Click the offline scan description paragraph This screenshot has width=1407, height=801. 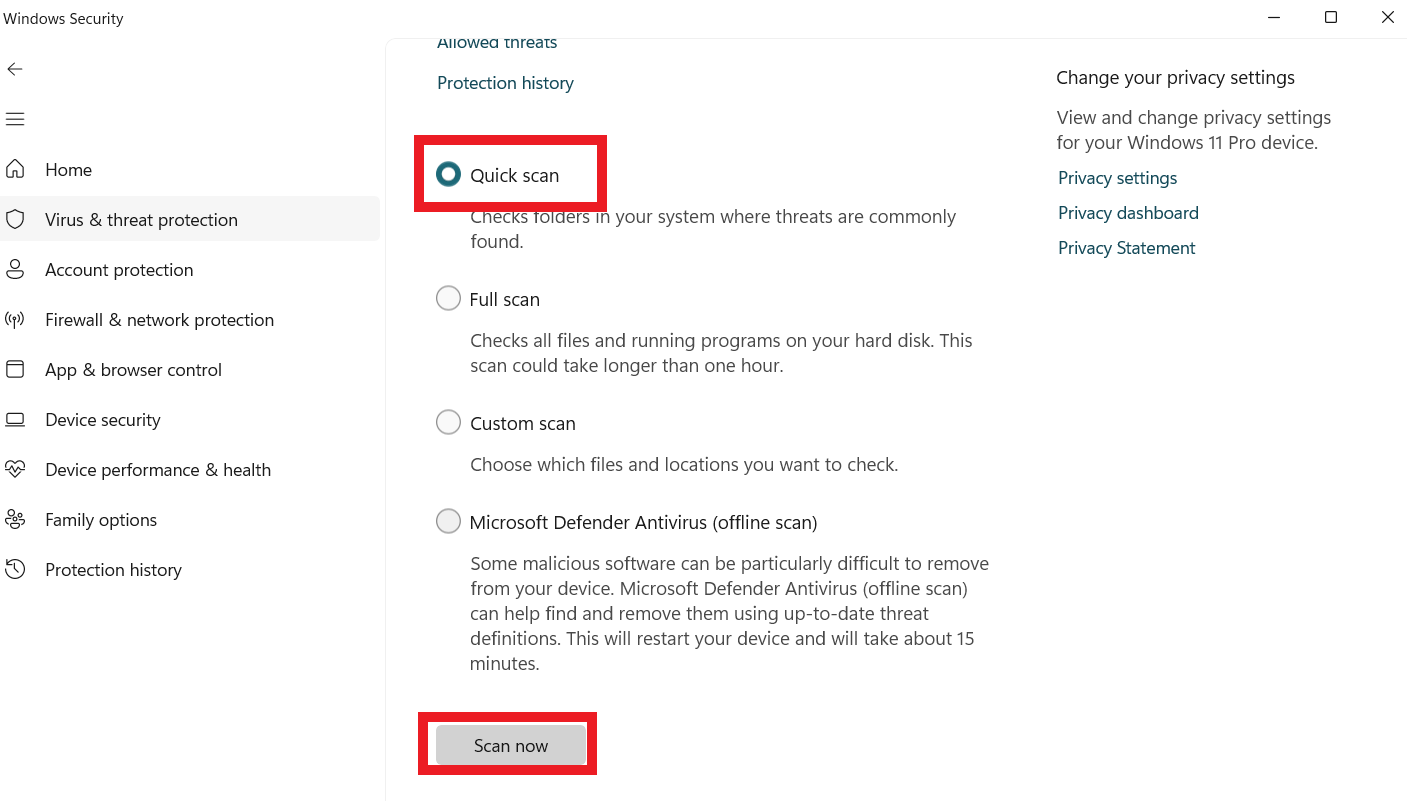pyautogui.click(x=729, y=613)
